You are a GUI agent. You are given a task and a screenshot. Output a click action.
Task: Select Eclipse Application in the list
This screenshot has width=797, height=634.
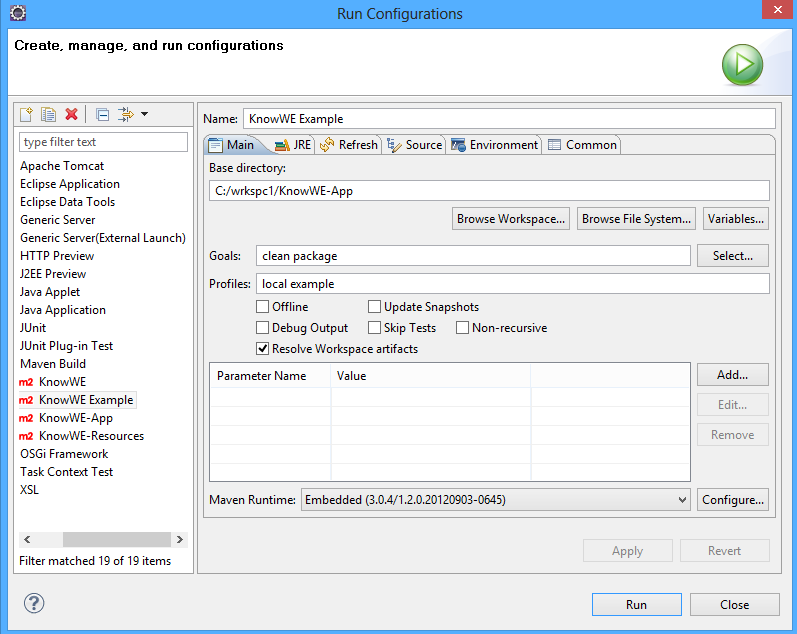tap(70, 184)
